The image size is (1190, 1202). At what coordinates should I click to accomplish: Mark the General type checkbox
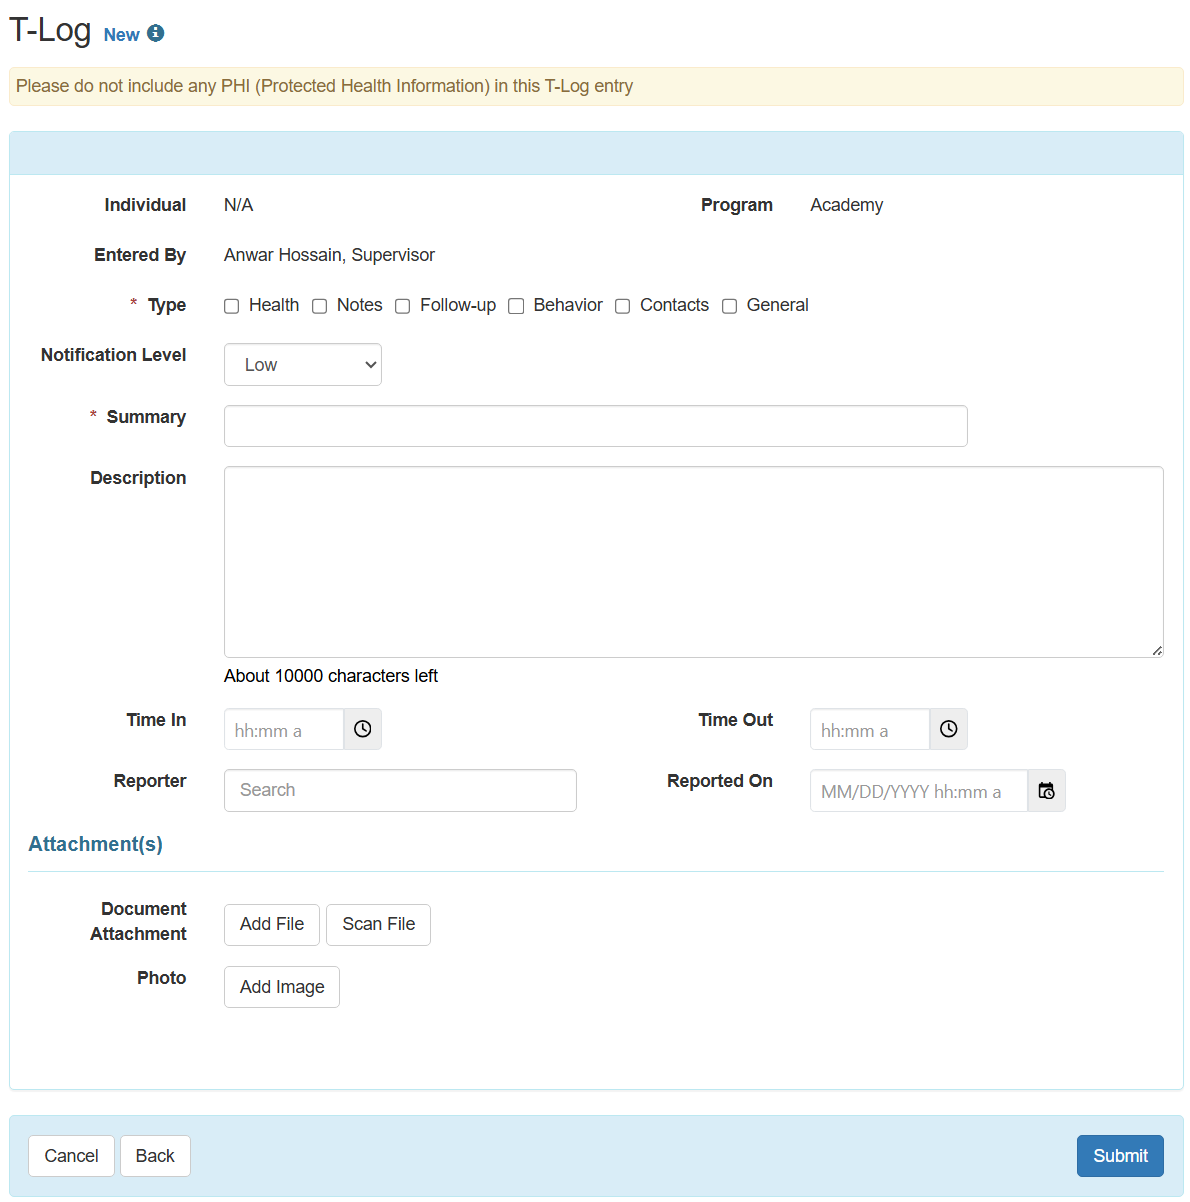[730, 306]
